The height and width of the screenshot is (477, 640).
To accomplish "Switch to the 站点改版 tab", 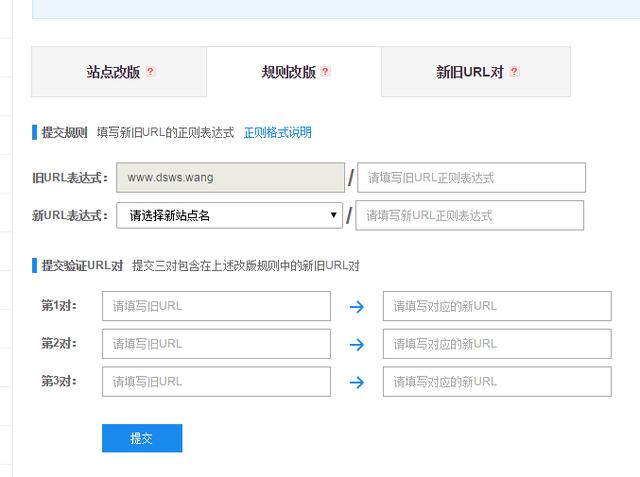I will 113,72.
